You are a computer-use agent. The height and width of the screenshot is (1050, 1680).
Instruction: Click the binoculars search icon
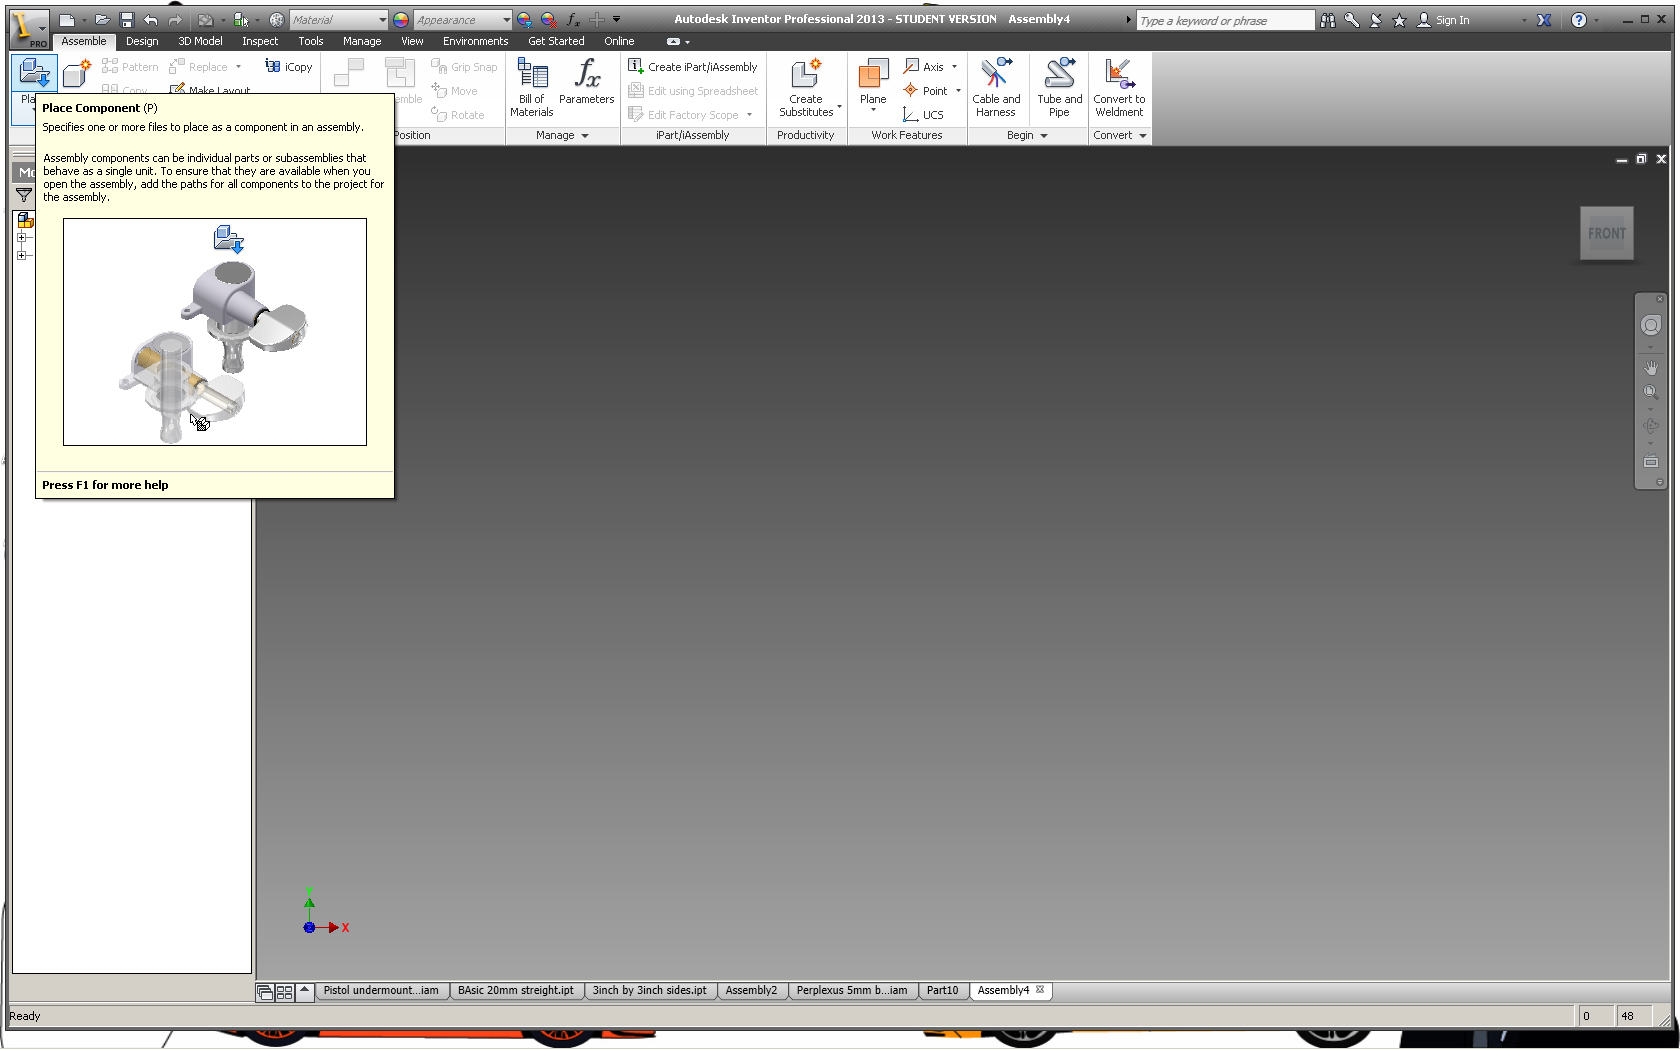[1328, 20]
